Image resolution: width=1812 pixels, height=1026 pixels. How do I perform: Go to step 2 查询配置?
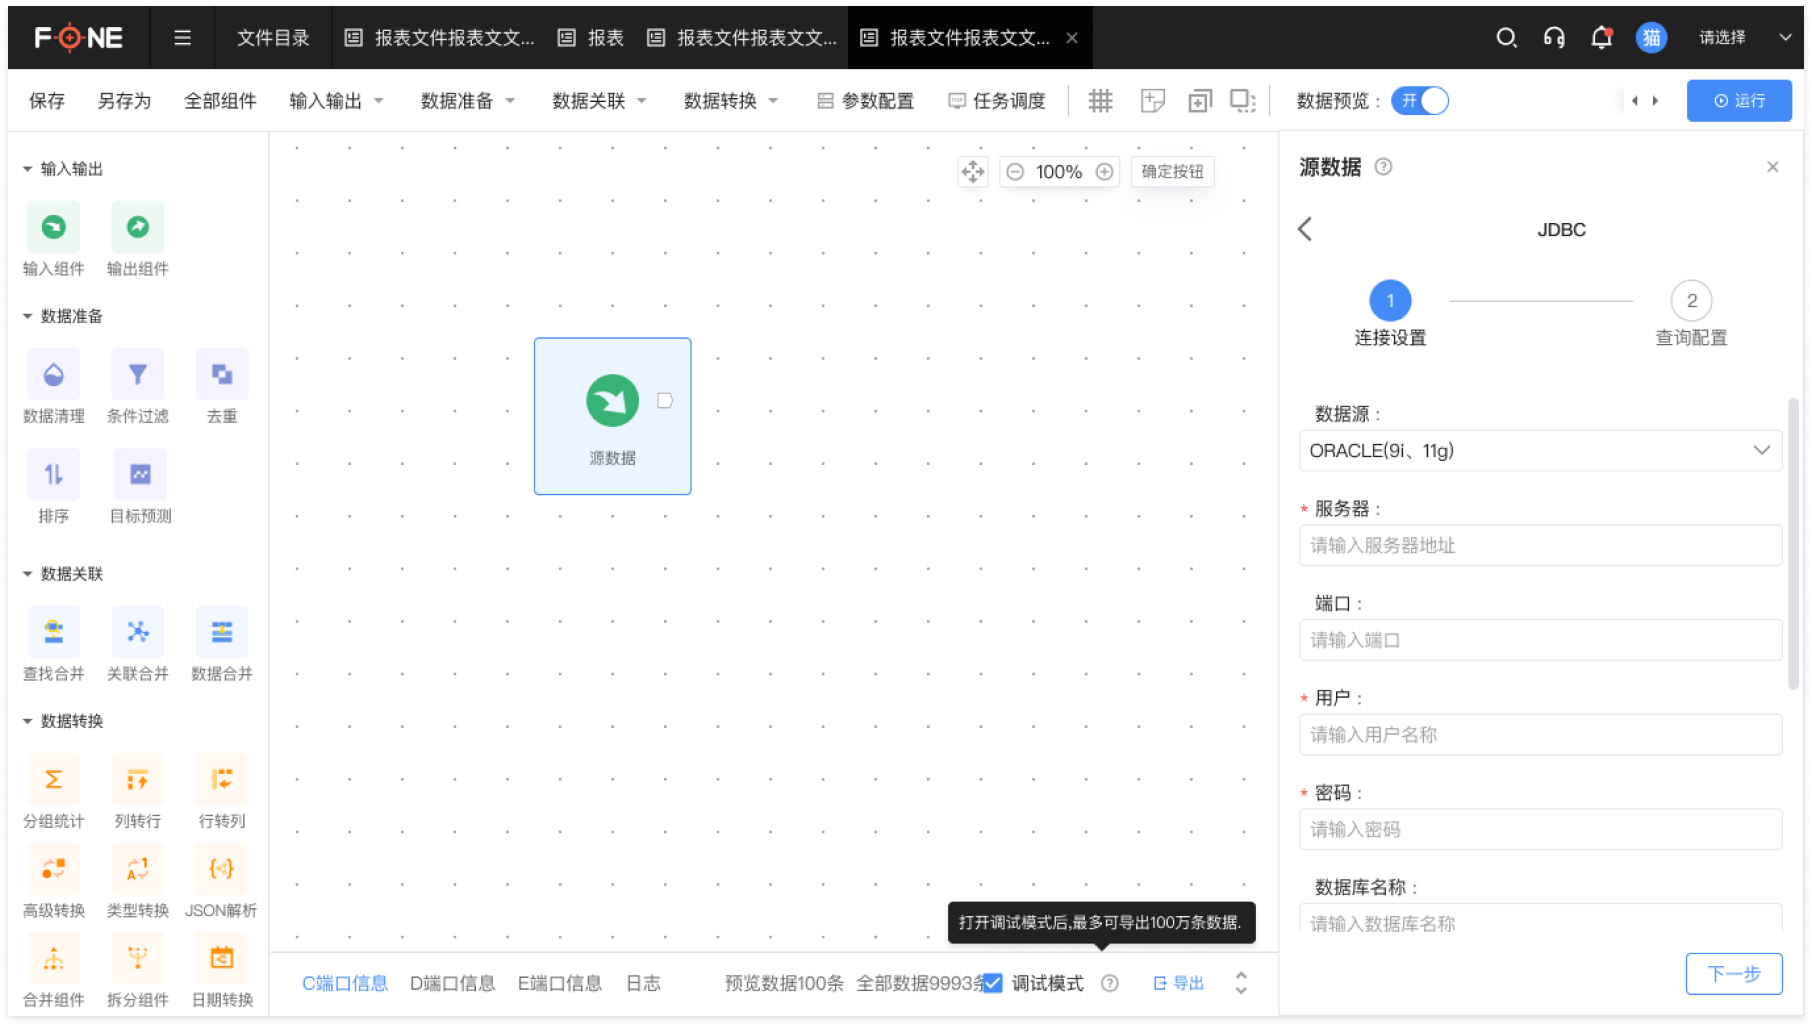pyautogui.click(x=1691, y=301)
